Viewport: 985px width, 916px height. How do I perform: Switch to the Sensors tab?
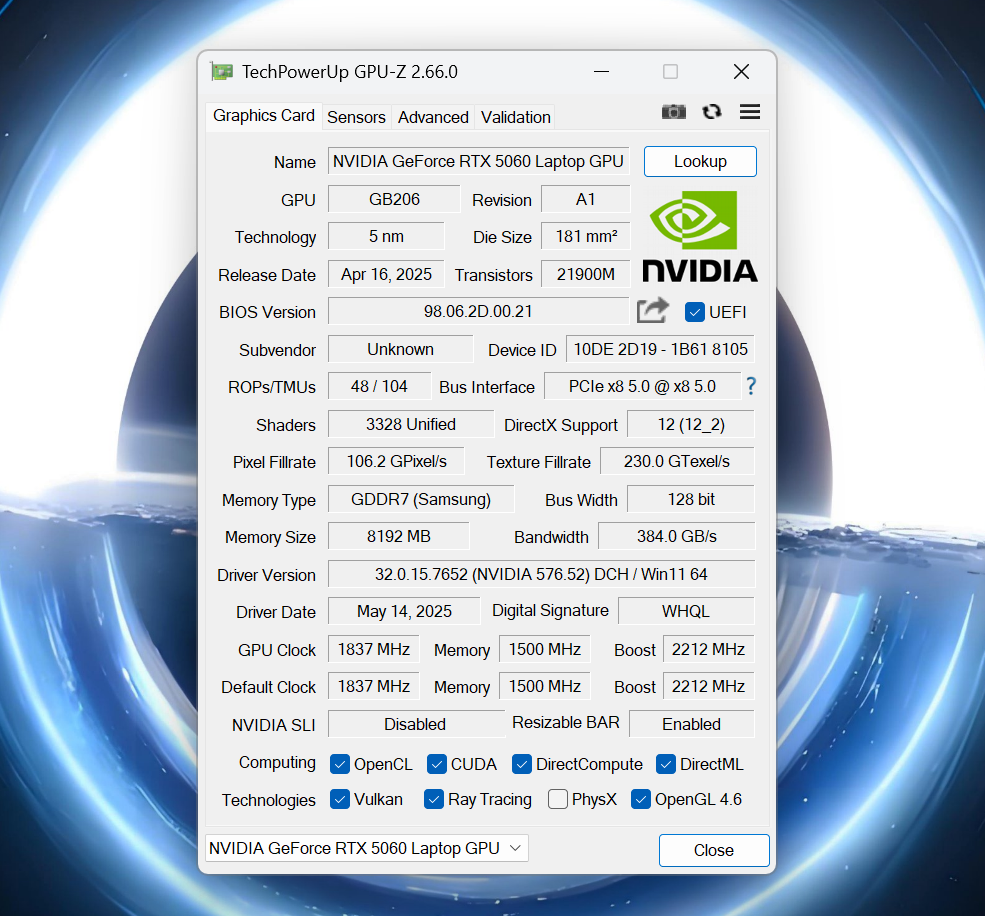click(356, 117)
